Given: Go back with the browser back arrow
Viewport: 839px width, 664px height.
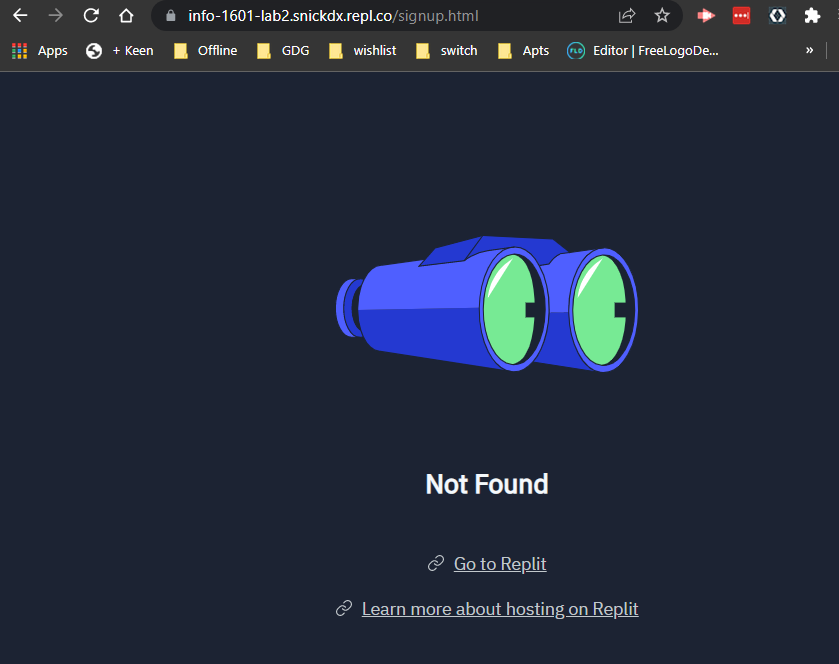Looking at the screenshot, I should point(20,16).
